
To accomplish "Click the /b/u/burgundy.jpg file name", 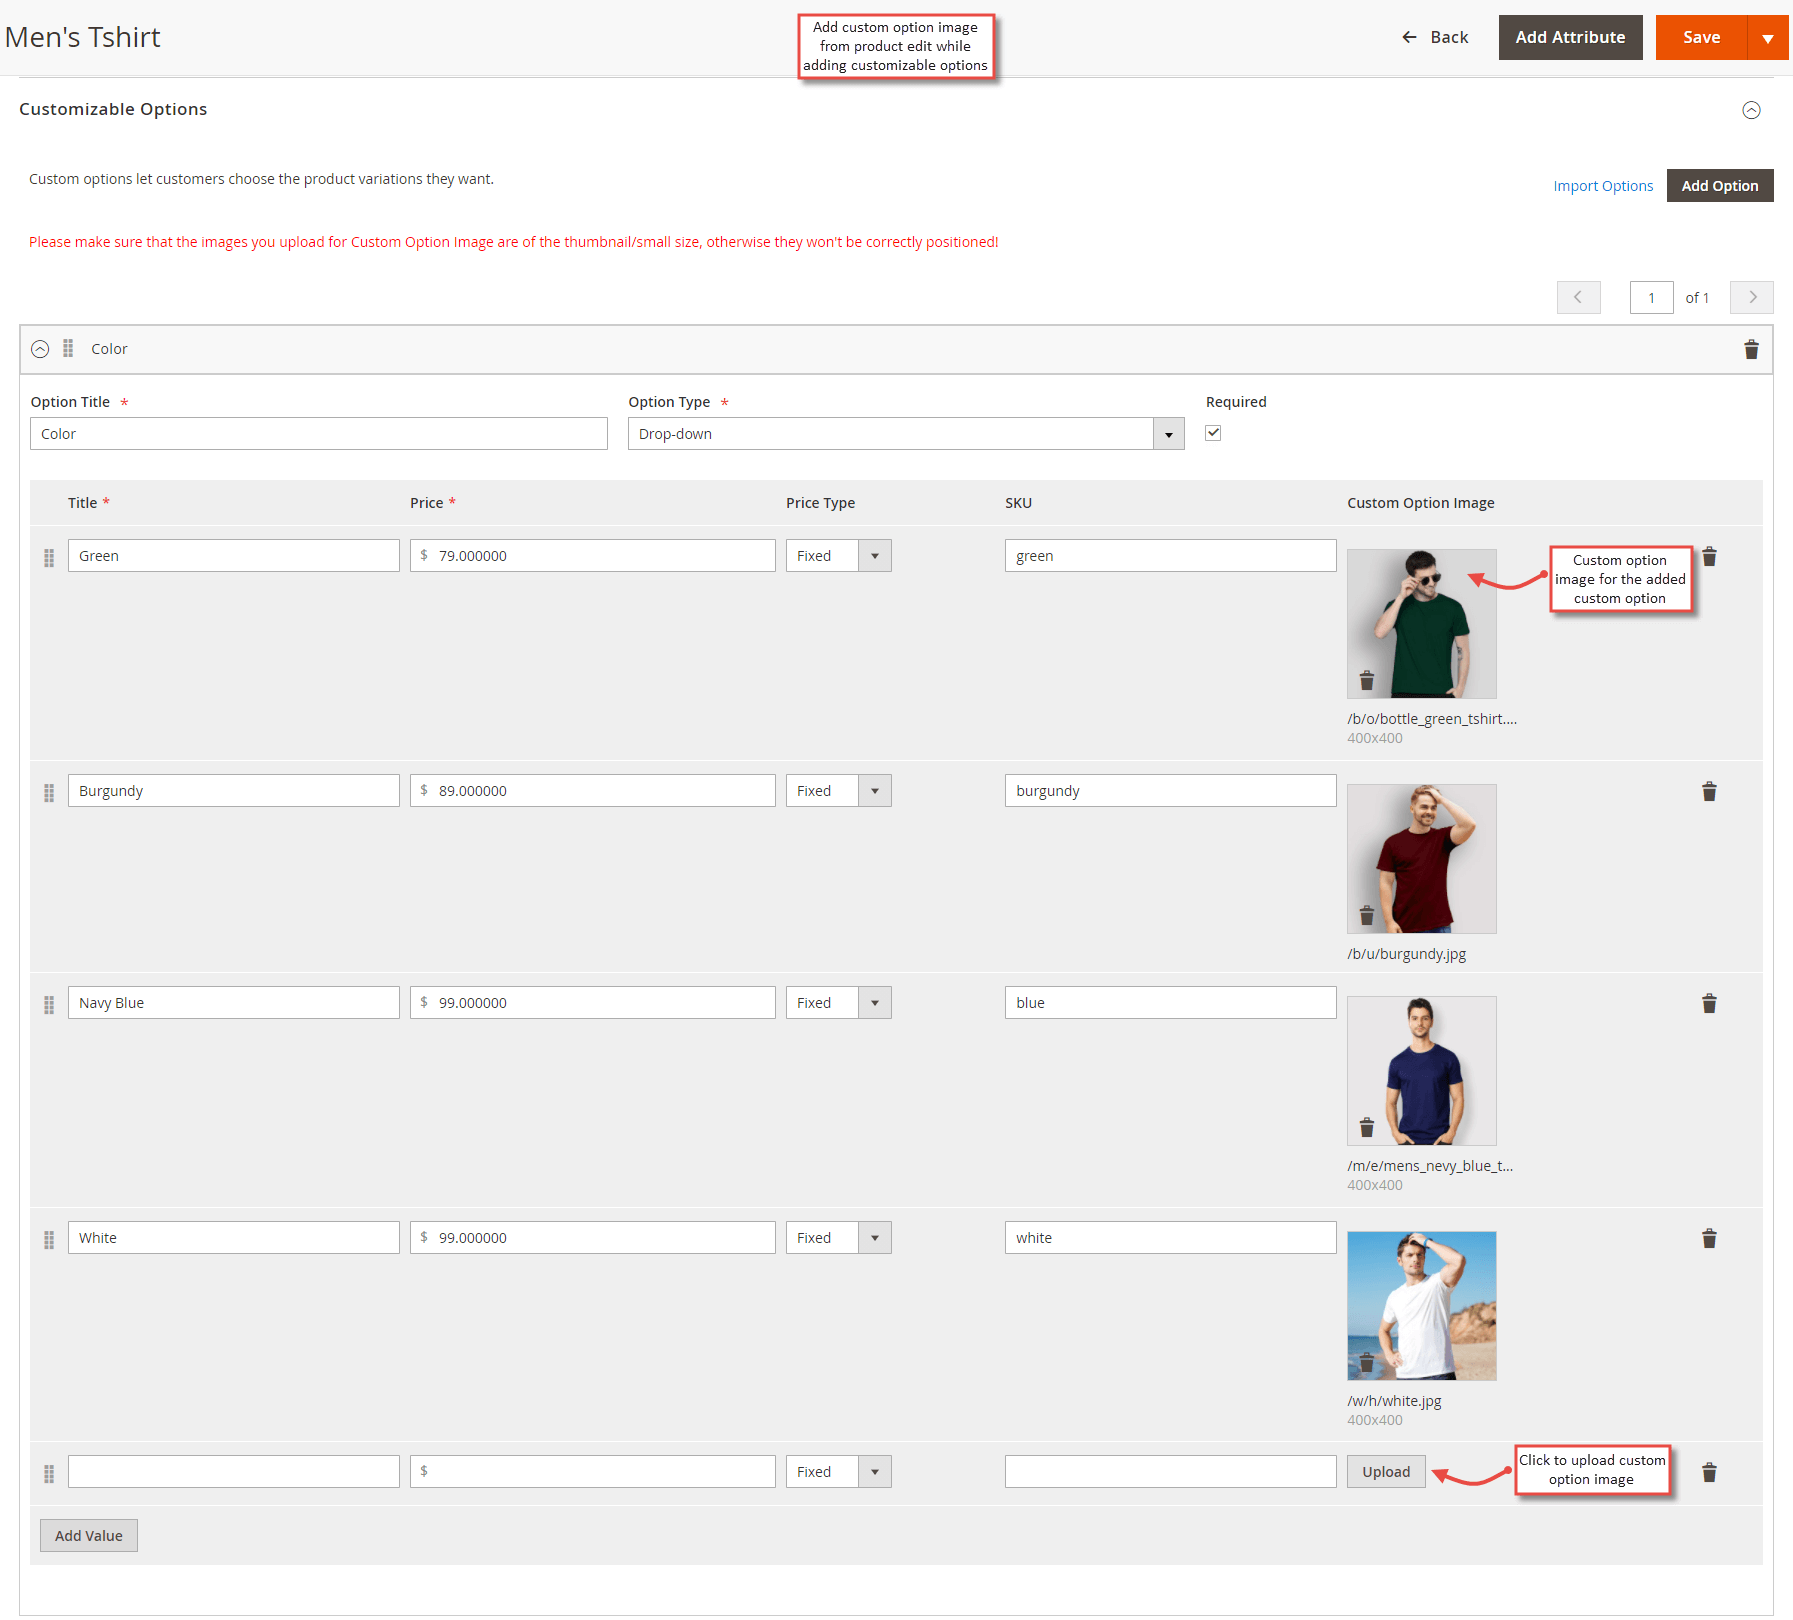I will (x=1407, y=954).
